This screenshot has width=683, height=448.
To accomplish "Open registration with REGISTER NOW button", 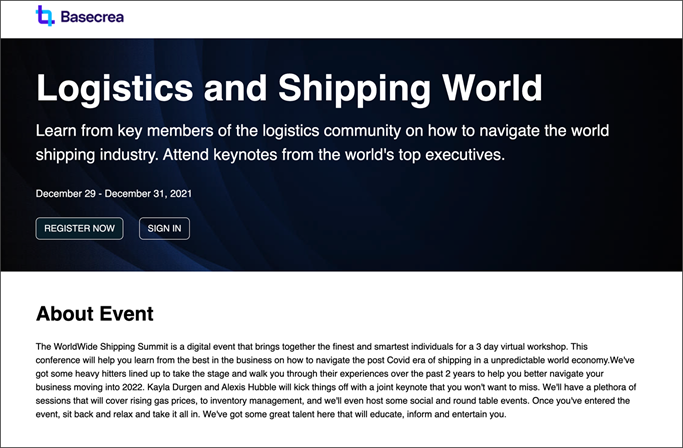I will pyautogui.click(x=79, y=228).
